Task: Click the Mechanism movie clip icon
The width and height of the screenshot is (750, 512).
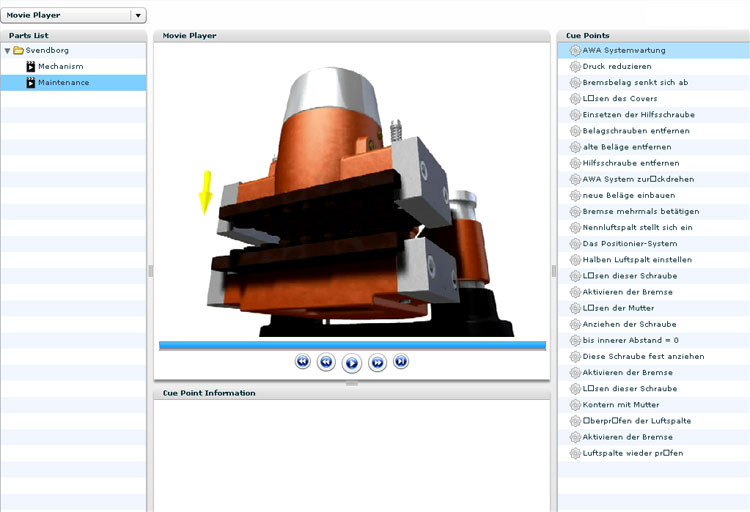Action: (31, 66)
